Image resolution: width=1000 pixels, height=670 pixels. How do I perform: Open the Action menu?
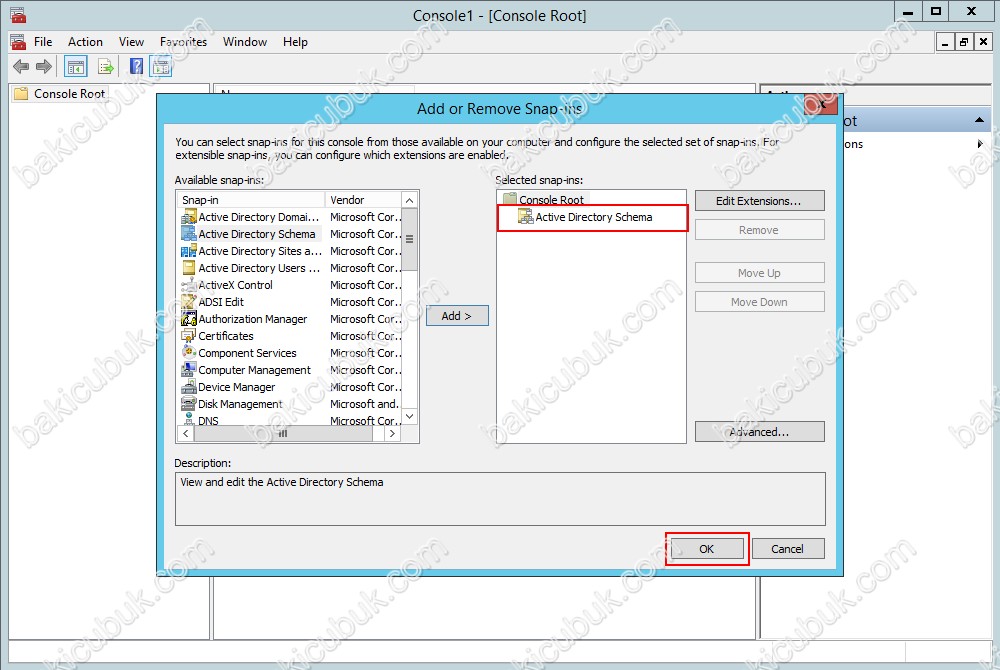[x=85, y=42]
